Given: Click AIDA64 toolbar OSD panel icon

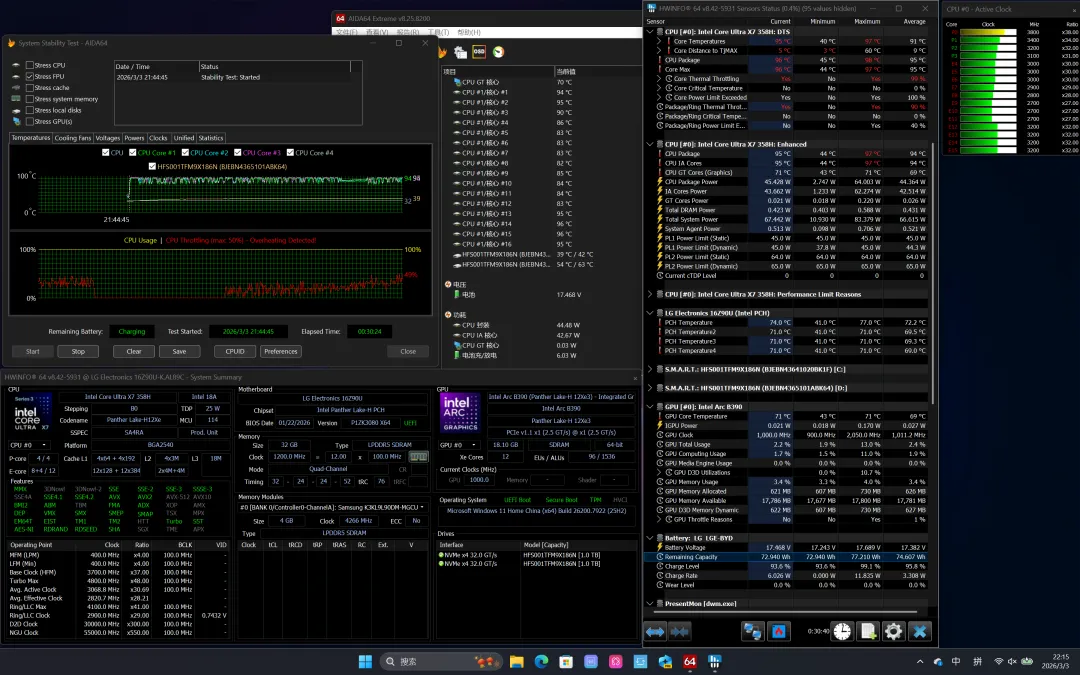Looking at the screenshot, I should [x=479, y=52].
